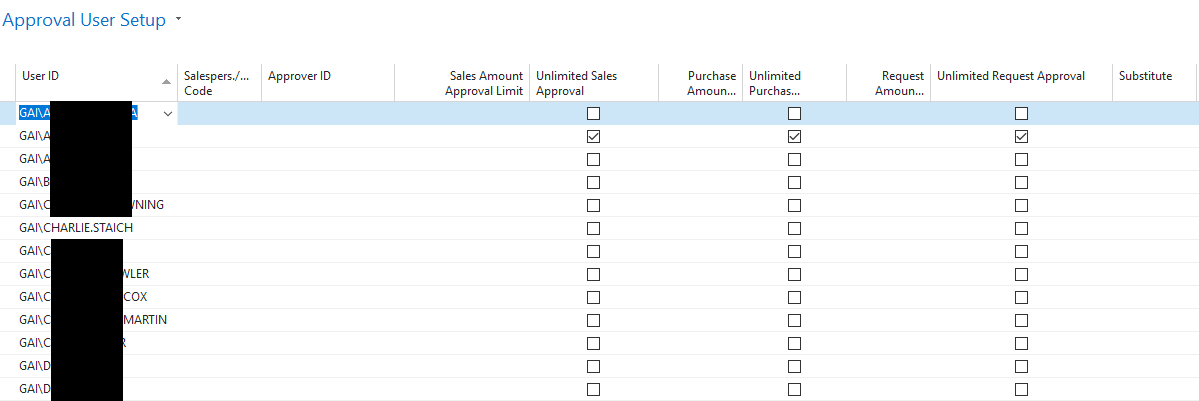Check Unlimited Sales Approval in row ending WNING

(x=593, y=205)
